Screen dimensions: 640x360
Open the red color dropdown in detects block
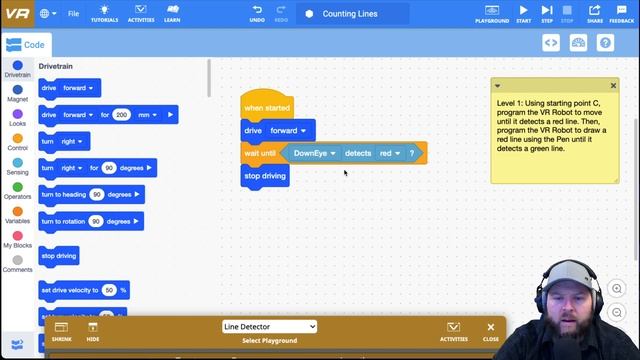coord(390,153)
